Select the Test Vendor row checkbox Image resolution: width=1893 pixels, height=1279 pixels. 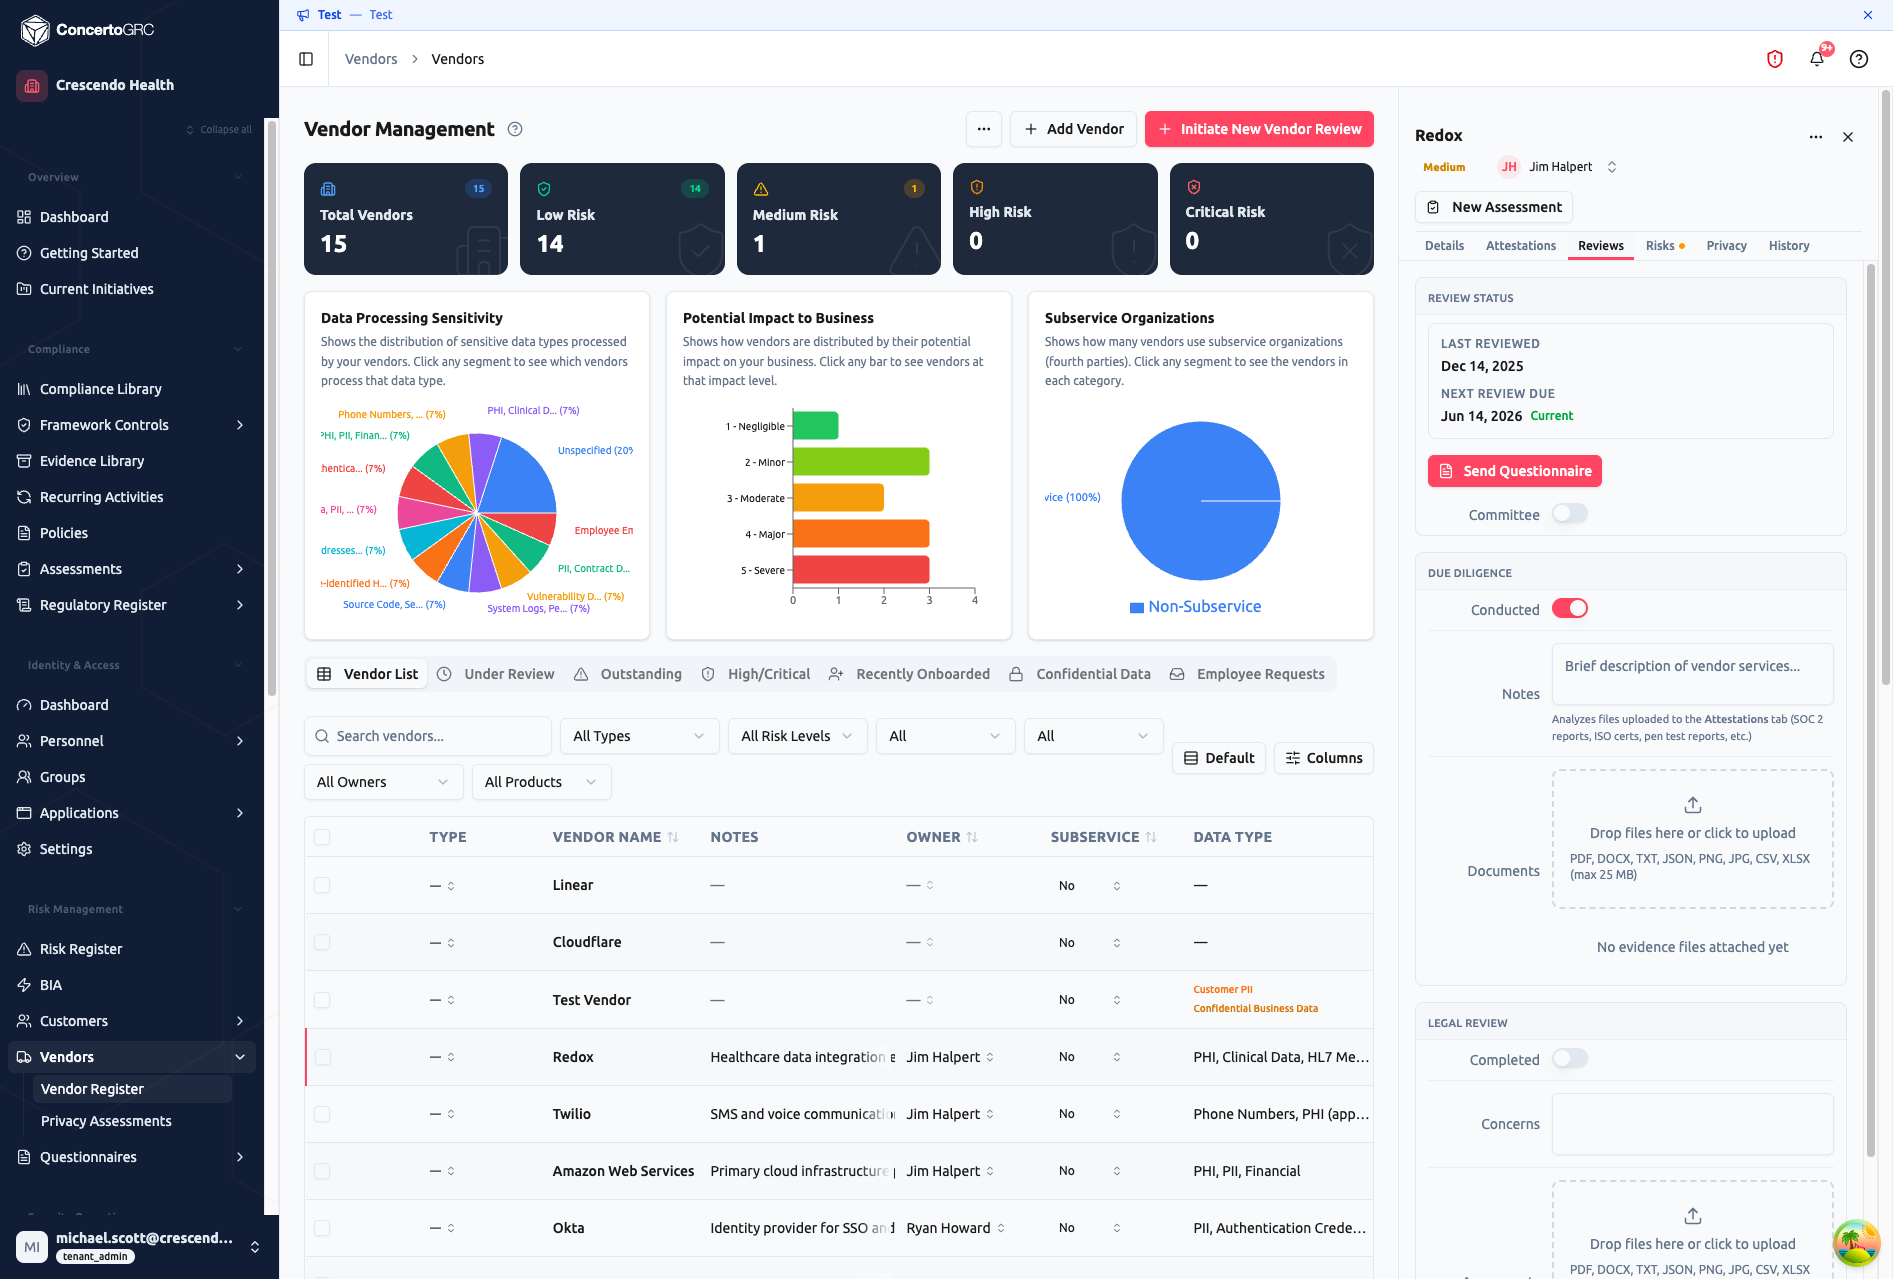coord(322,1000)
